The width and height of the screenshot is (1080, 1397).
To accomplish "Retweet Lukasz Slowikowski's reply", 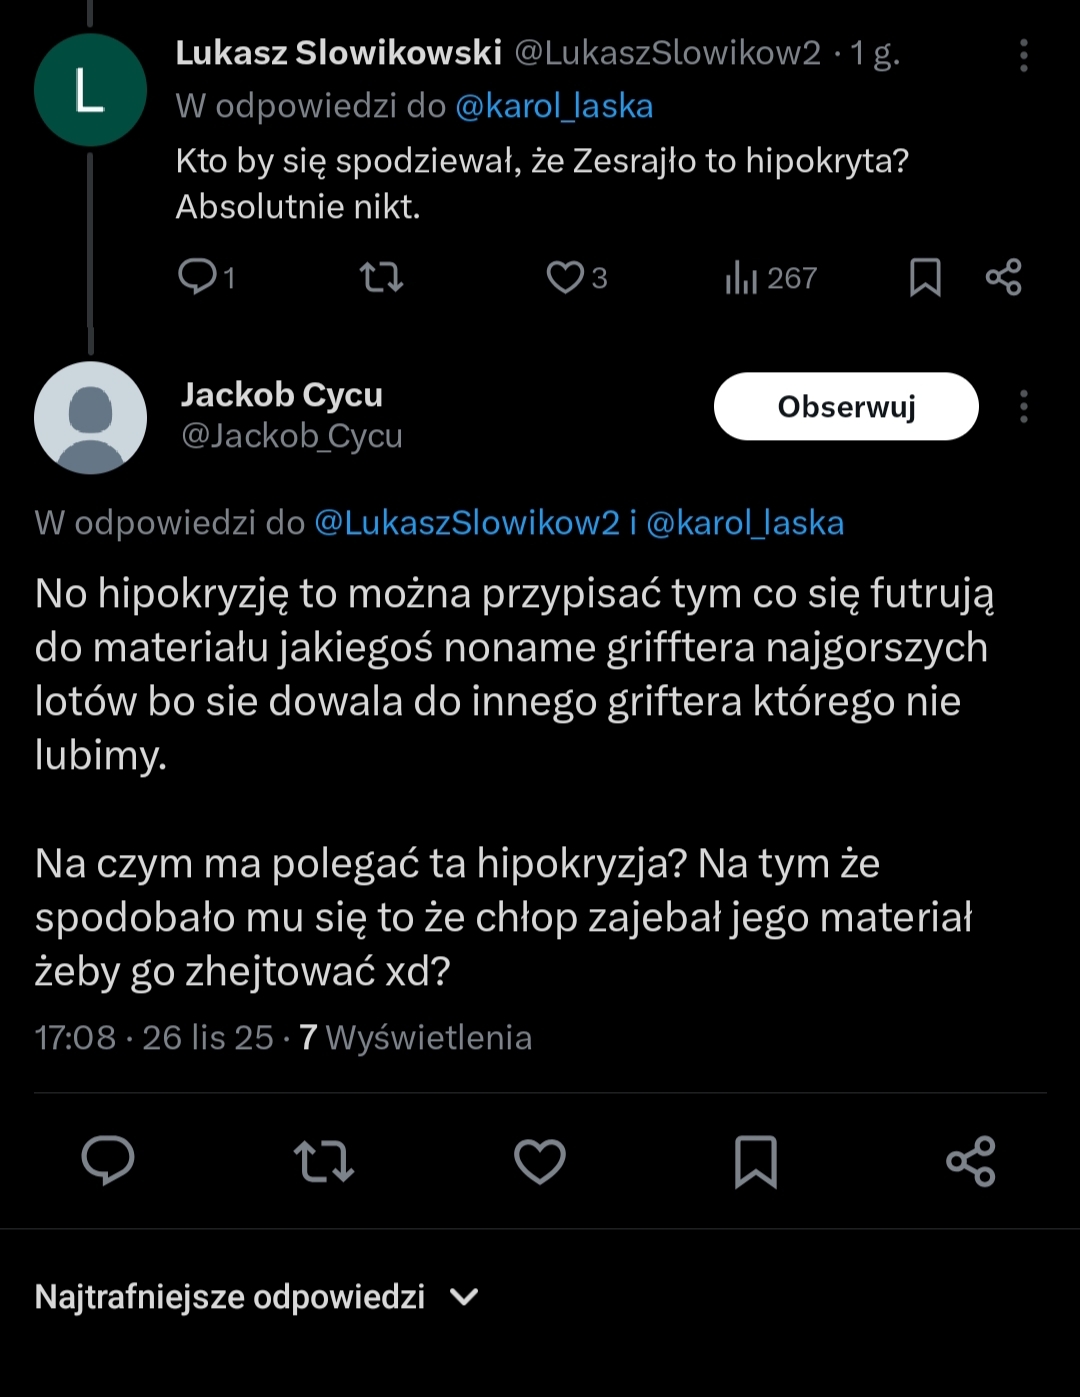I will (381, 277).
